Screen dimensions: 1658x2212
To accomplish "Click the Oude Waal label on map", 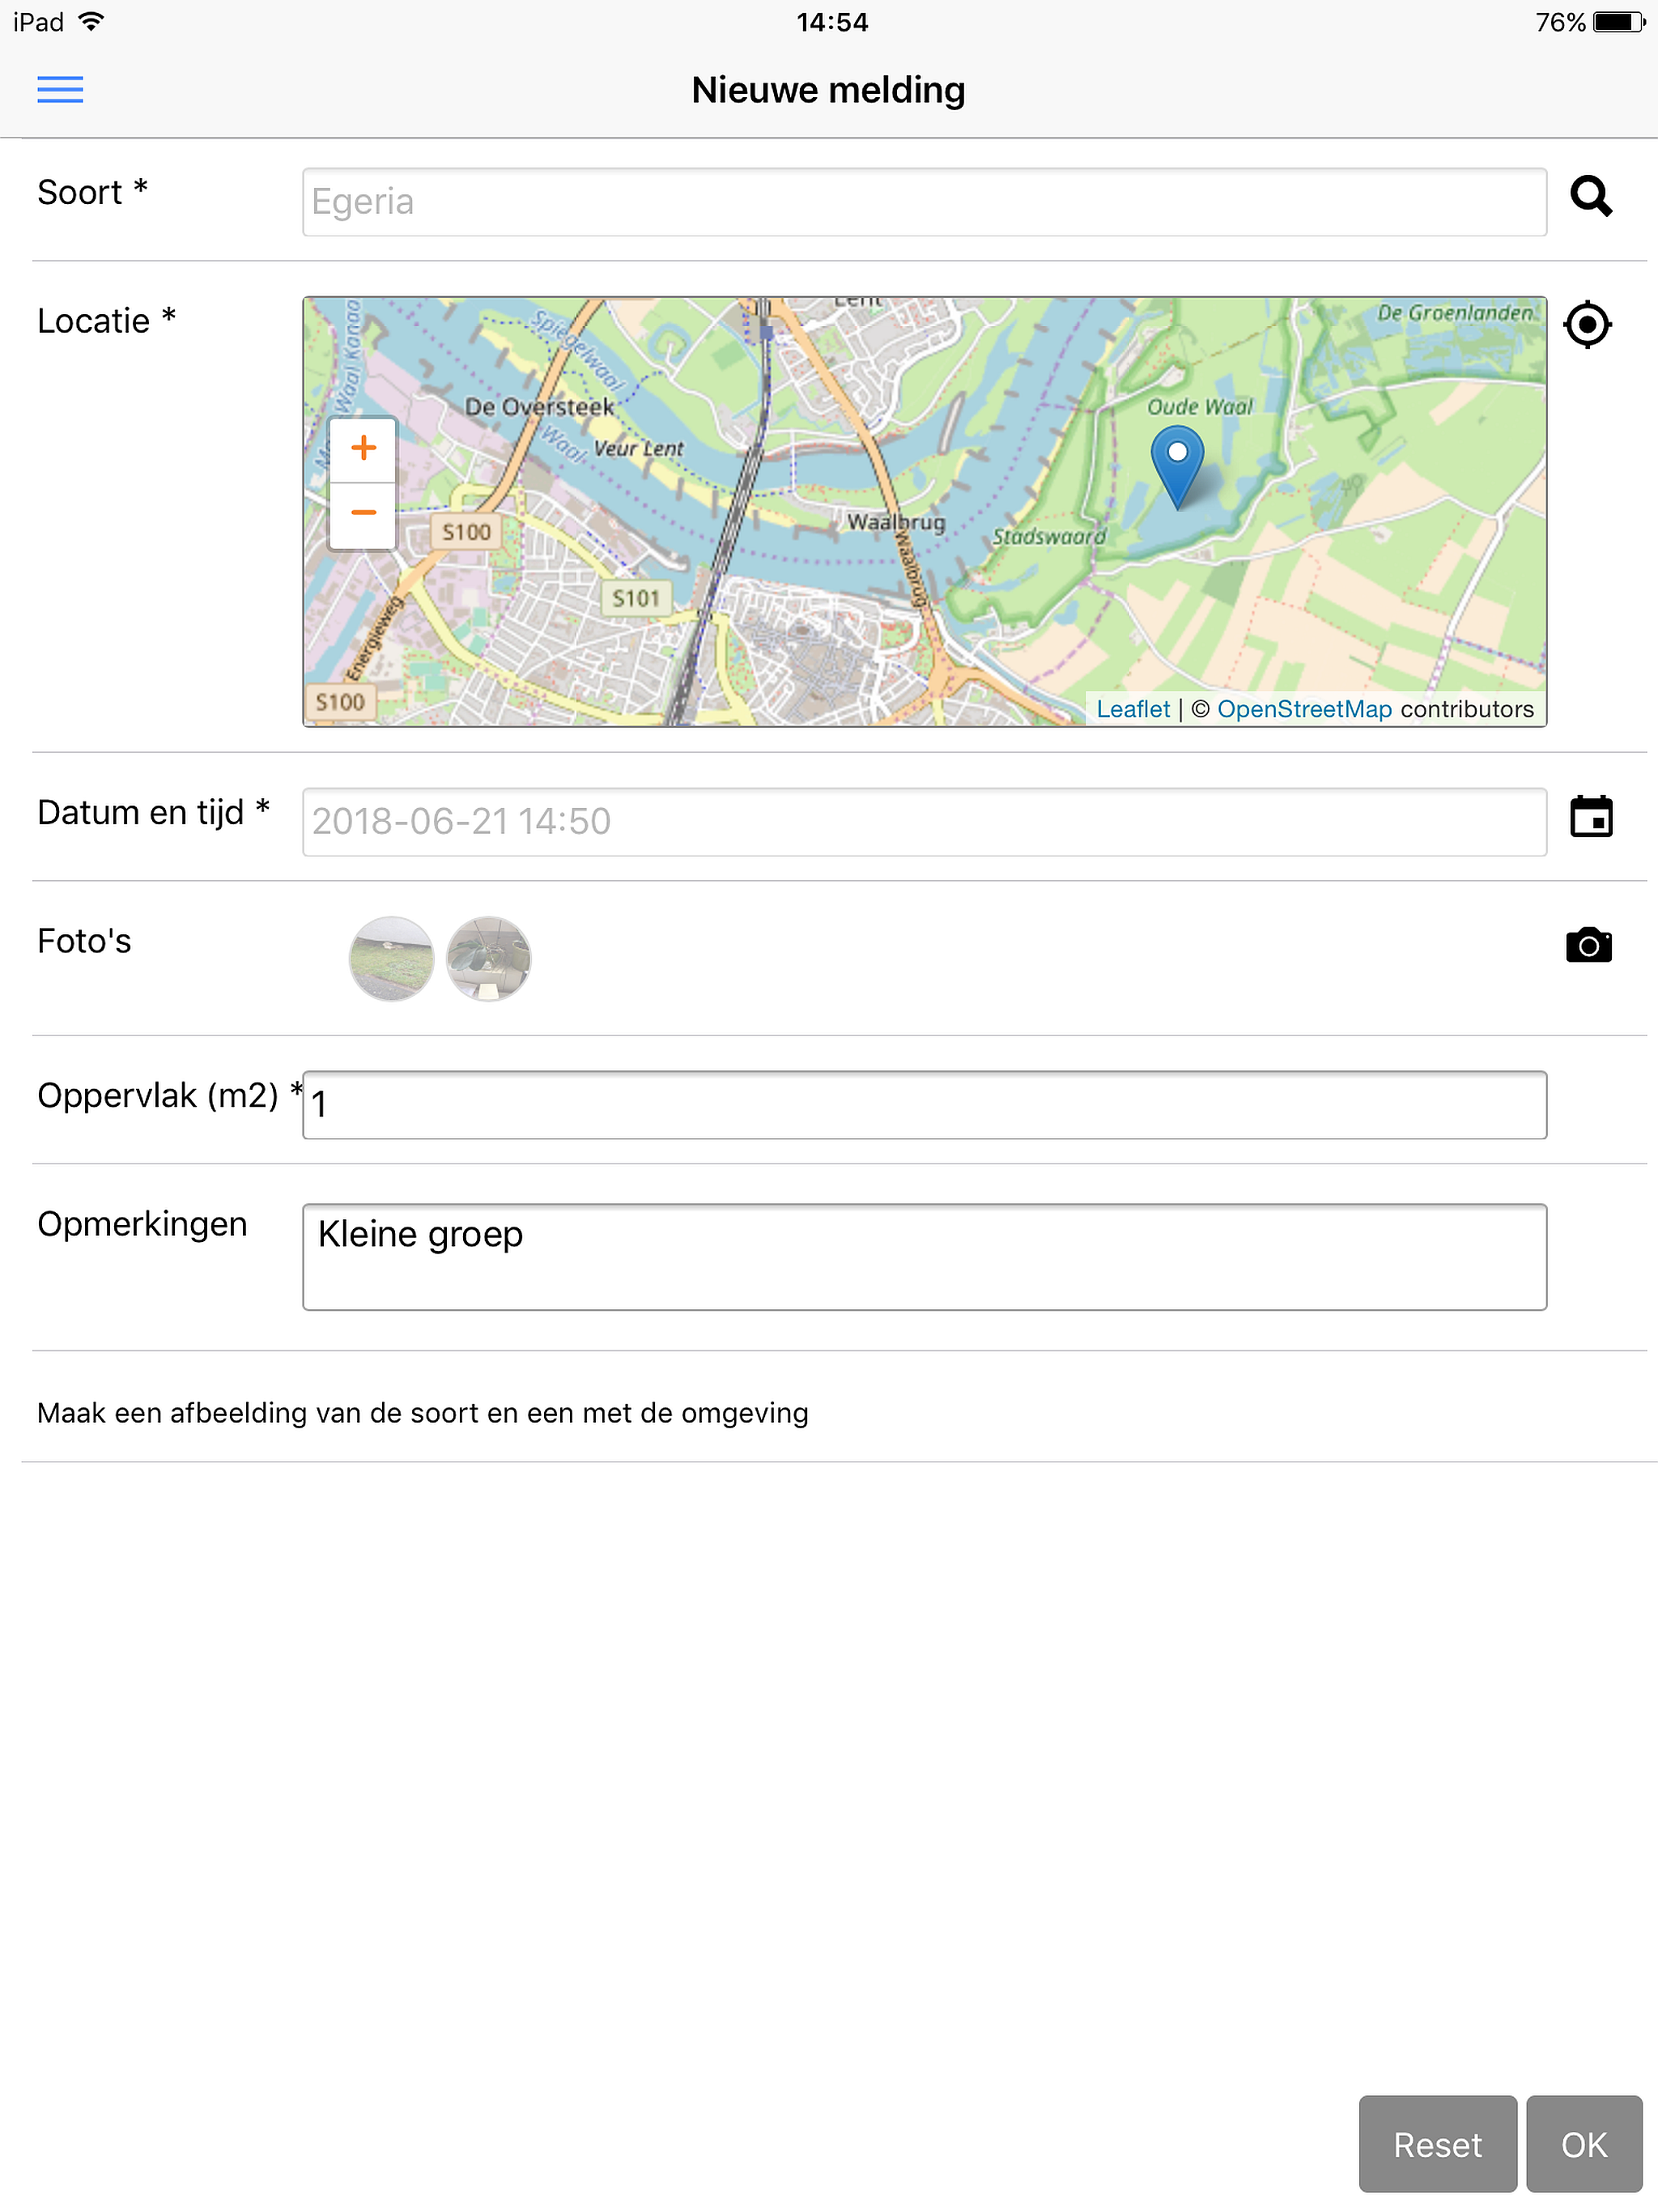I will pos(1199,407).
